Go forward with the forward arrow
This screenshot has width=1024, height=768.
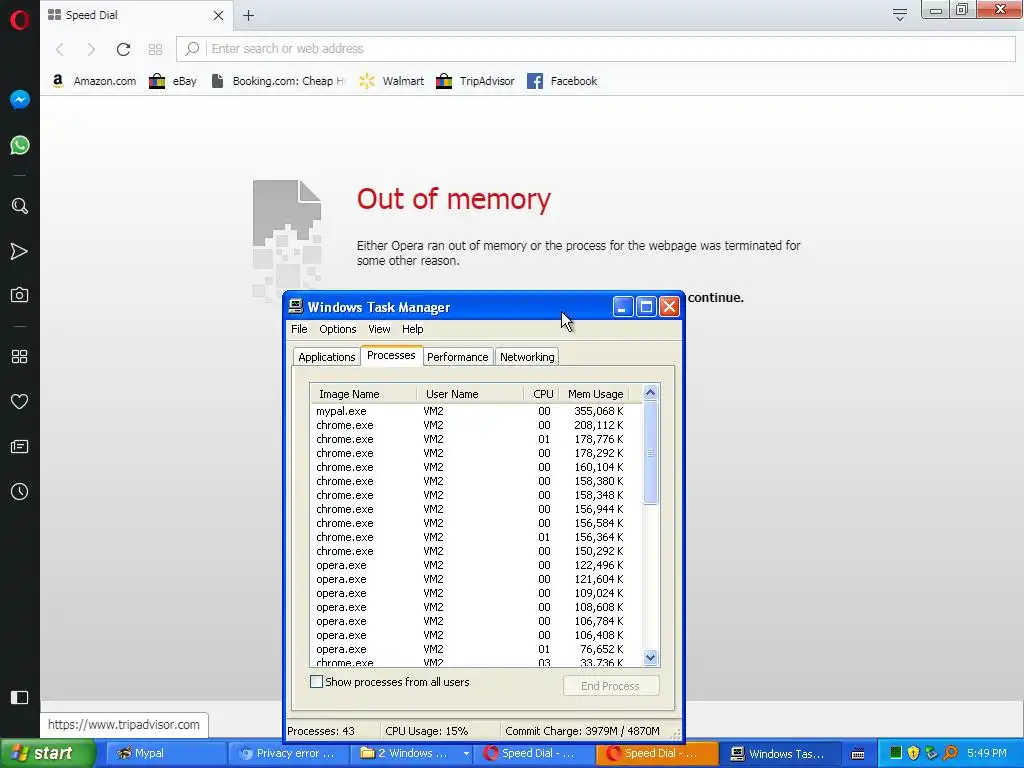tap(91, 49)
